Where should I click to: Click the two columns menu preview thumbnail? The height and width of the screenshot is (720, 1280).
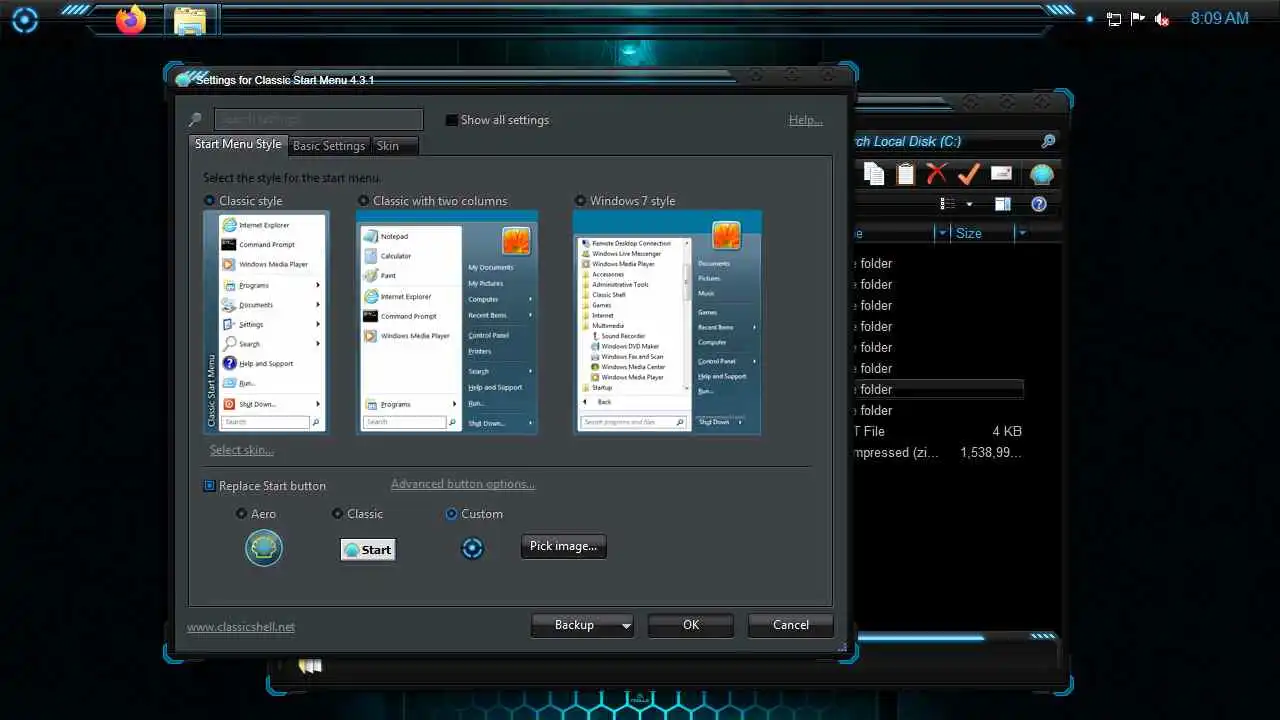pos(446,322)
